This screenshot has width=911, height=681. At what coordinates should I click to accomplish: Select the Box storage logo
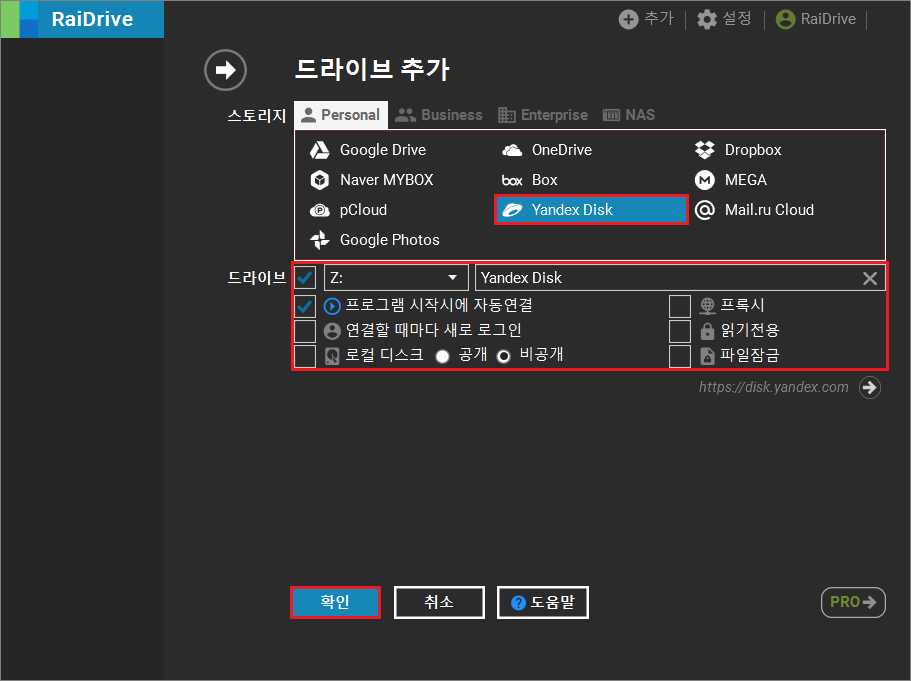point(512,181)
